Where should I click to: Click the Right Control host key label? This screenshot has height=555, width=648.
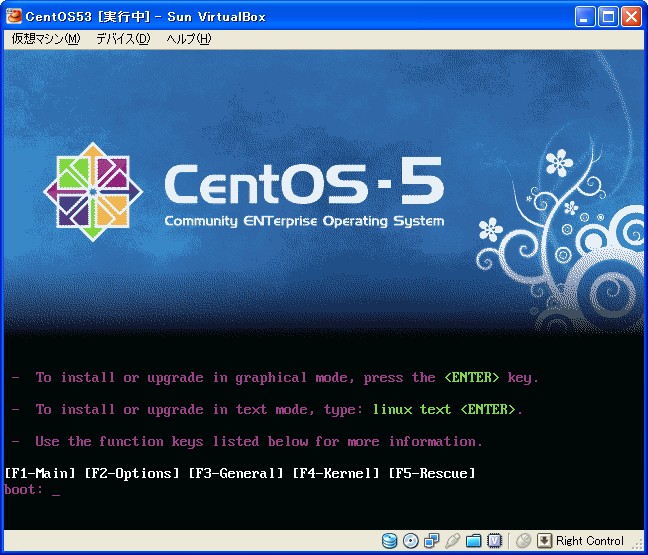[590, 541]
